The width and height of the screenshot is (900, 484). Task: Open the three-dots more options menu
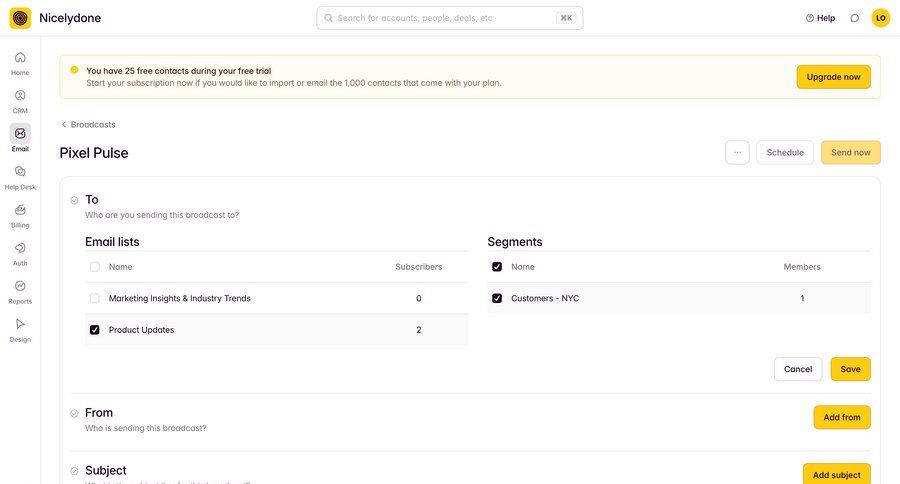coord(737,153)
